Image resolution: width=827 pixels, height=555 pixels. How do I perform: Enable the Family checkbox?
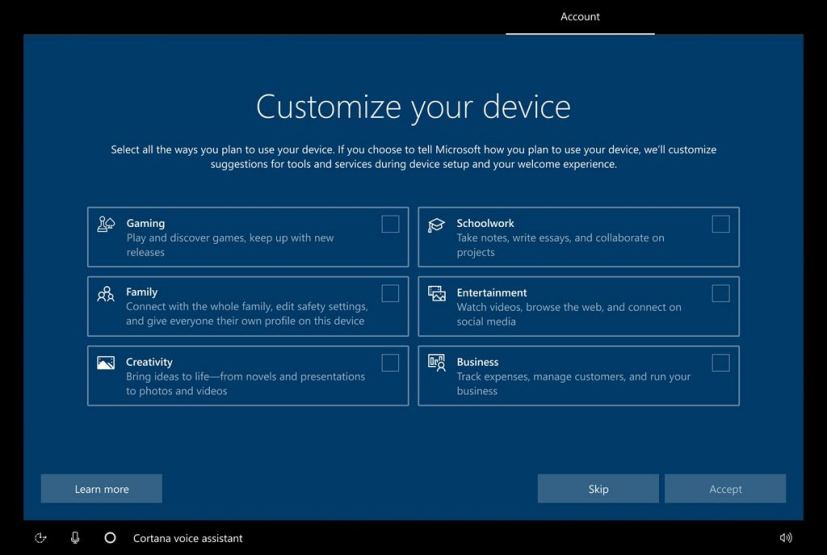(x=390, y=293)
